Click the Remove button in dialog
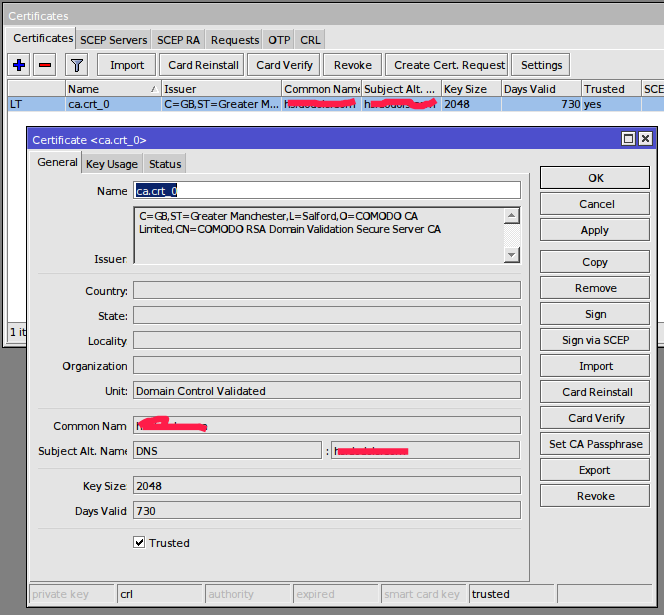The height and width of the screenshot is (615, 664). 595,288
